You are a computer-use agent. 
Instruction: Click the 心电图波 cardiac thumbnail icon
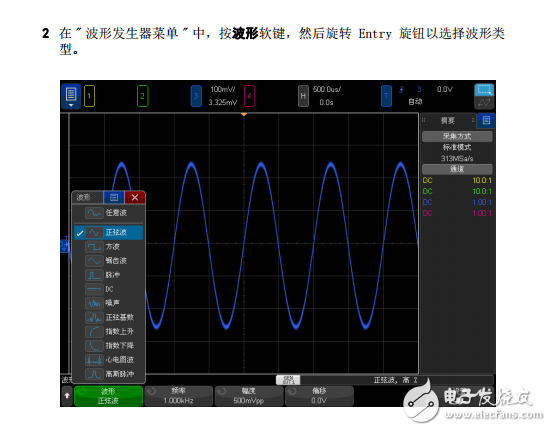point(94,360)
